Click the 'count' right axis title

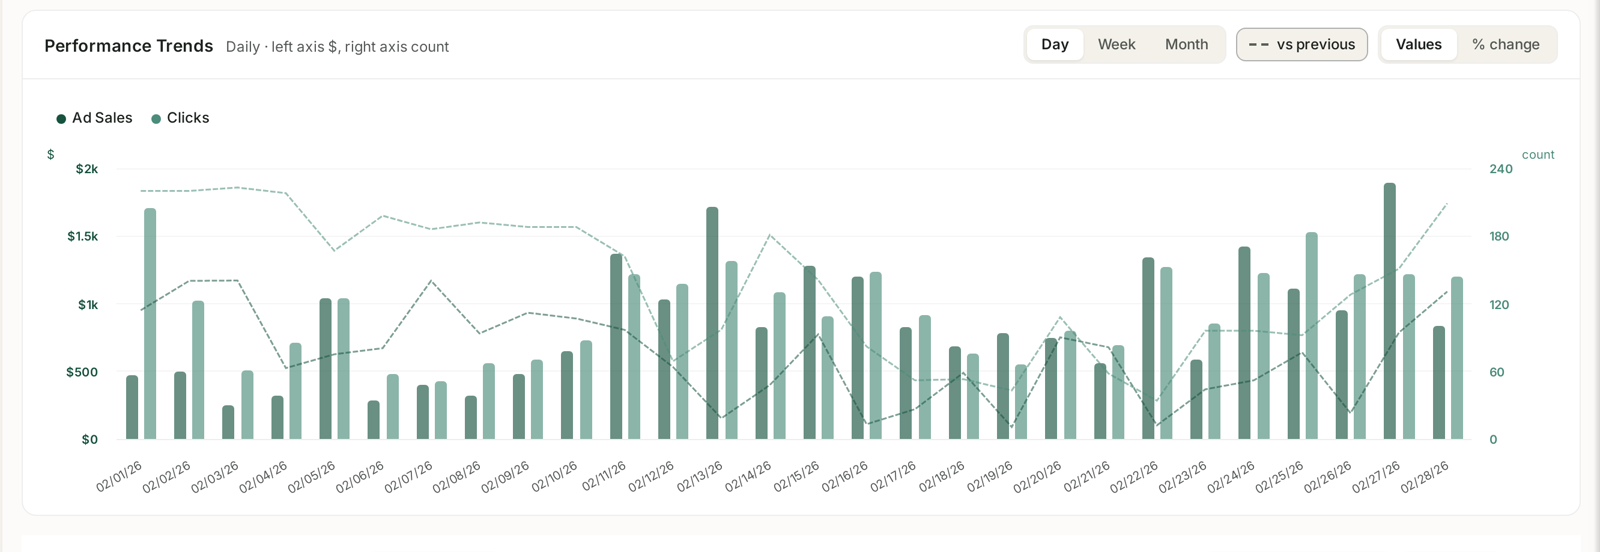(1538, 155)
